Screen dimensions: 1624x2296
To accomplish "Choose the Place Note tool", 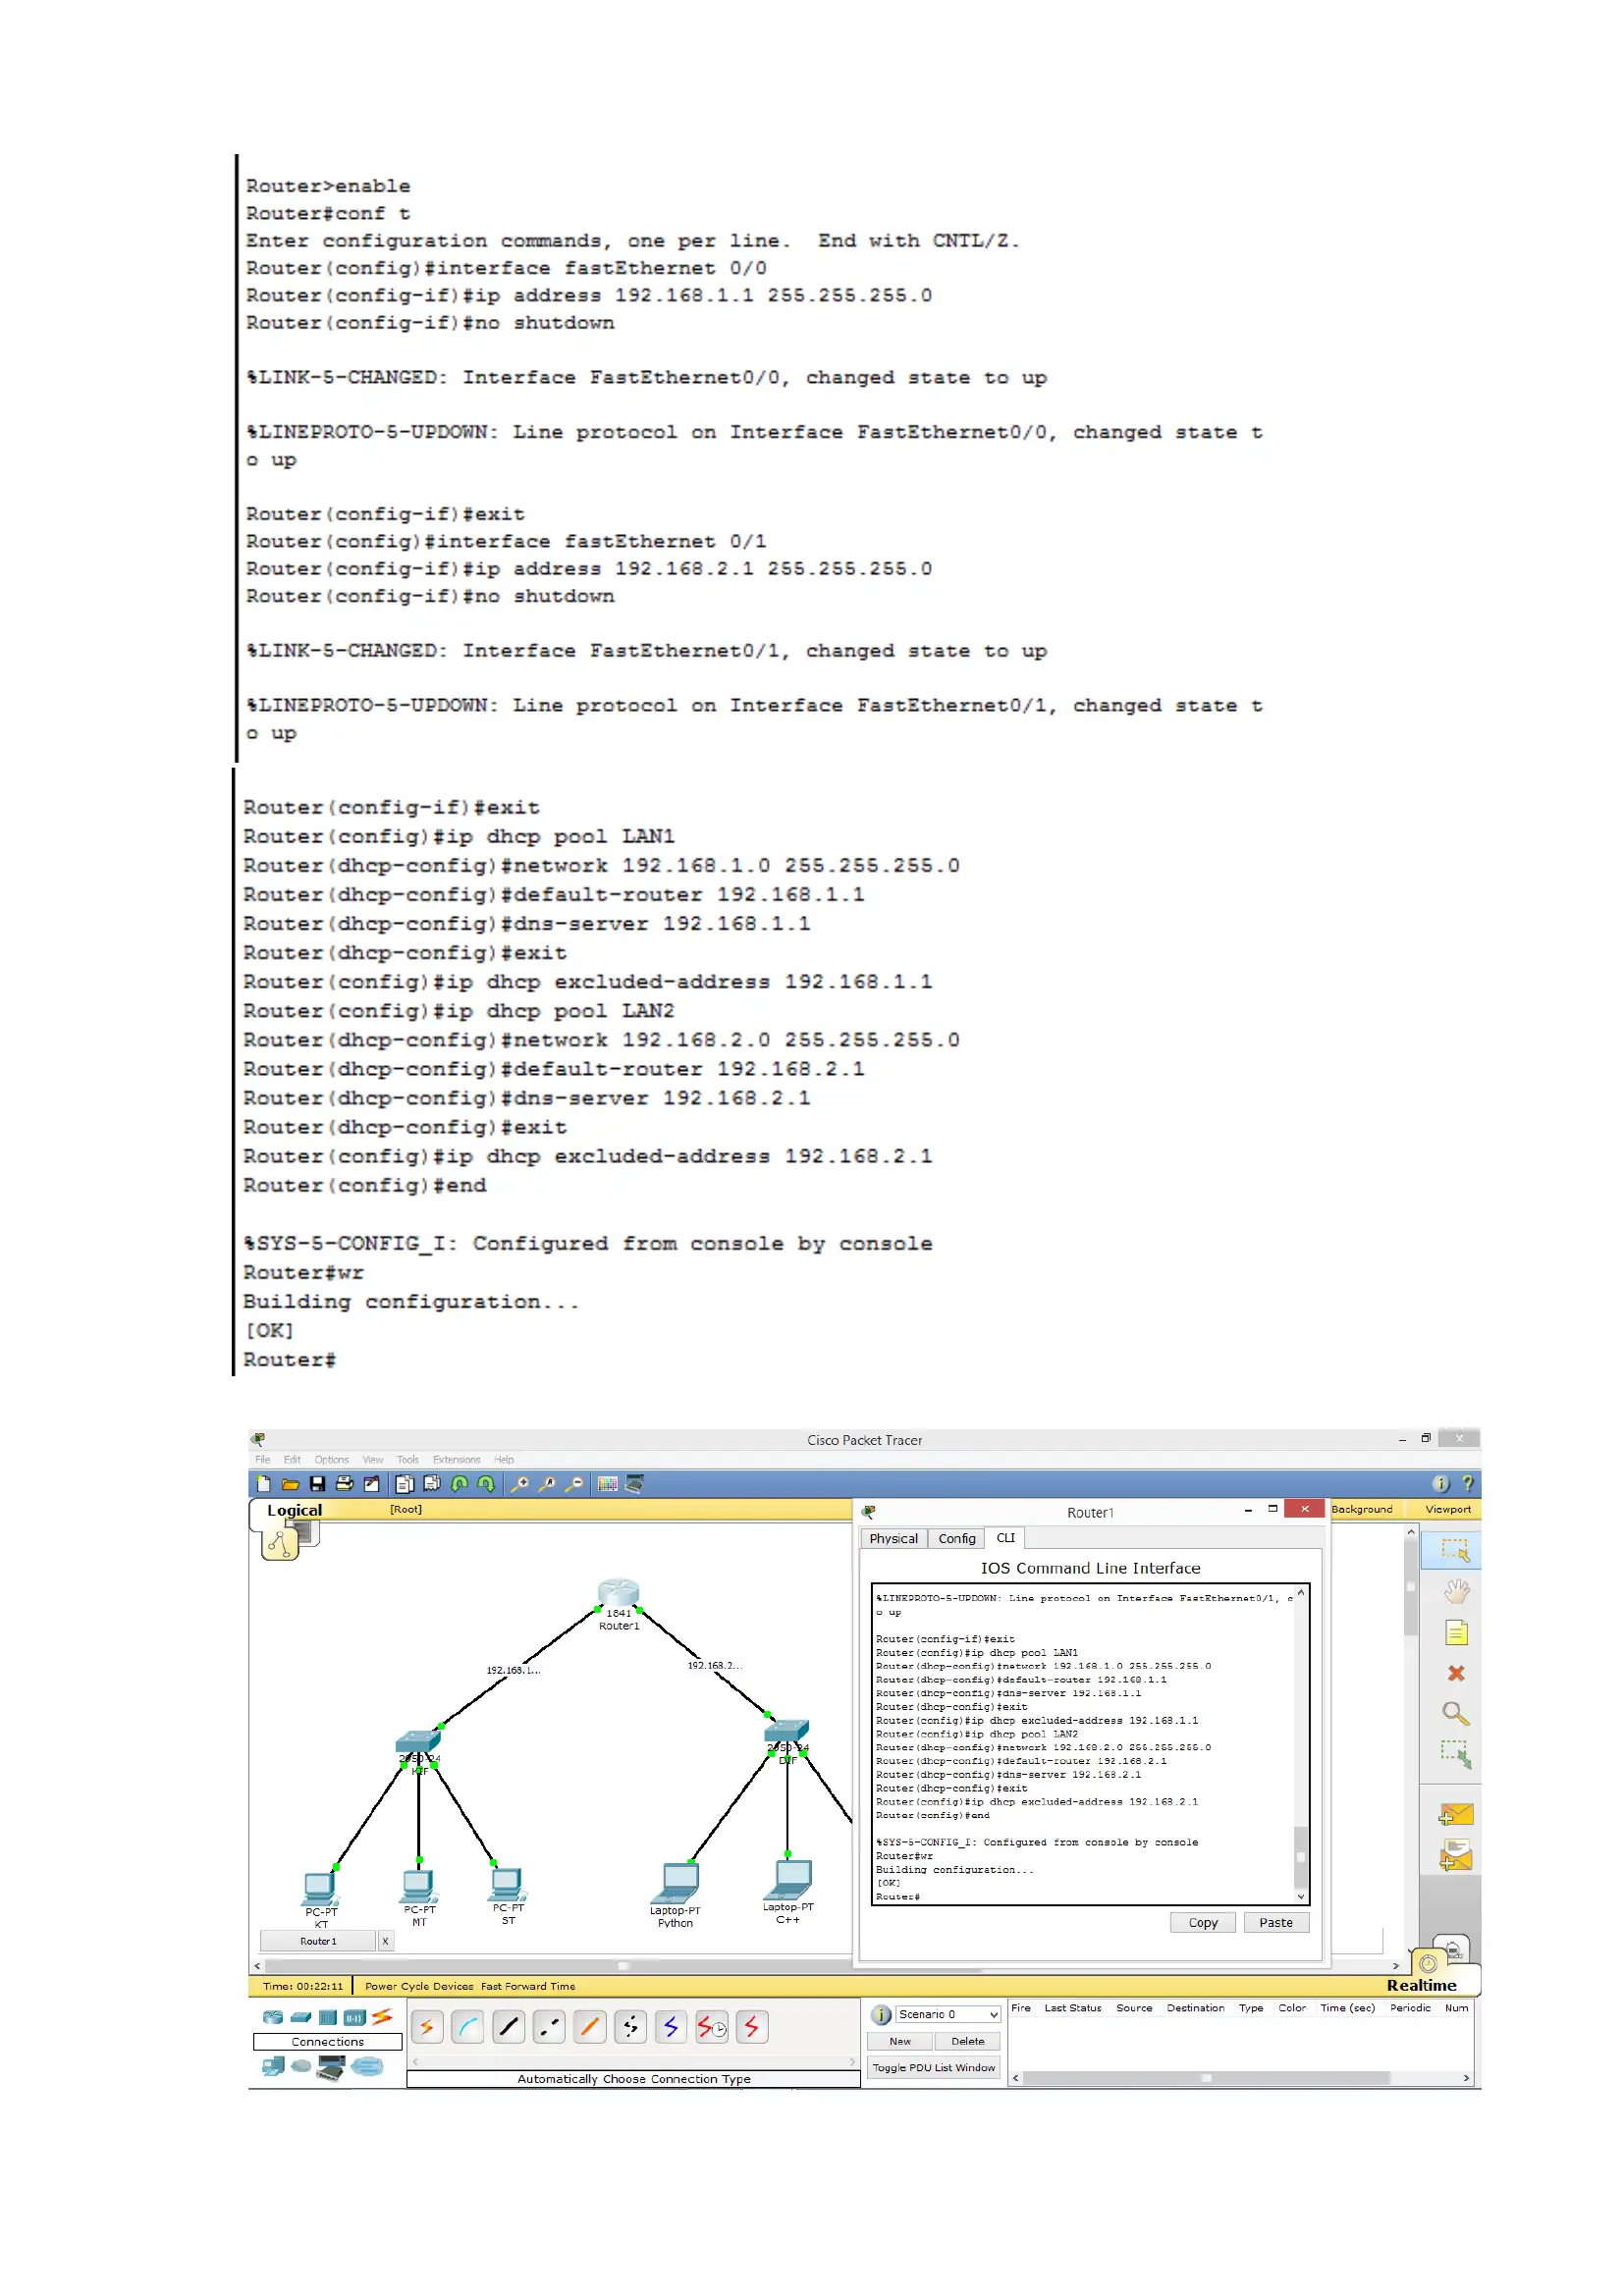I will click(1456, 1633).
